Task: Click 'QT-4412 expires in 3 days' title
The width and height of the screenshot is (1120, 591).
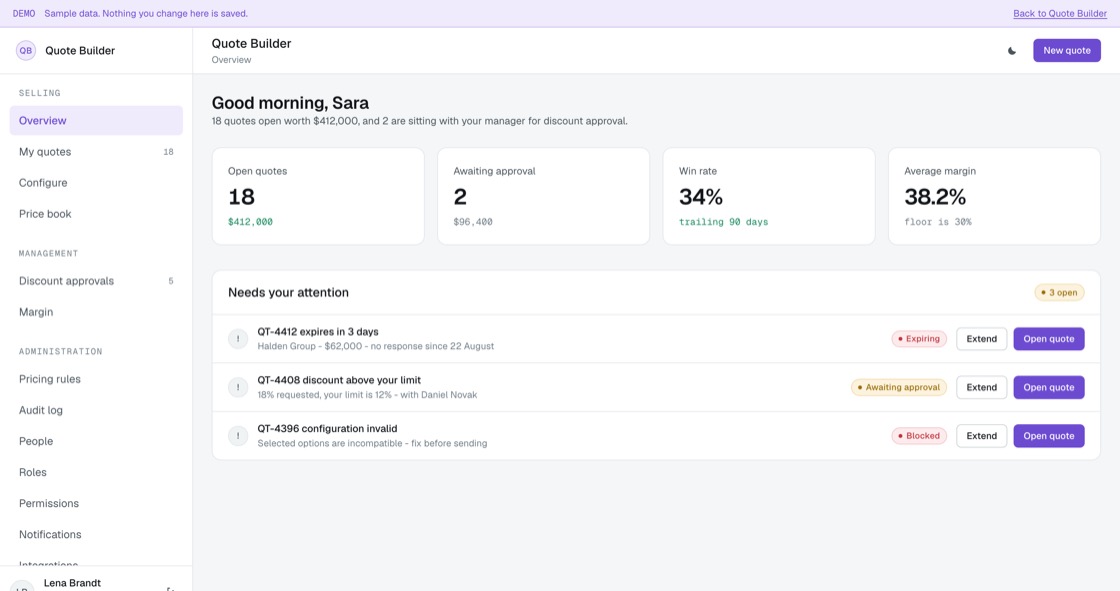Action: pos(318,332)
